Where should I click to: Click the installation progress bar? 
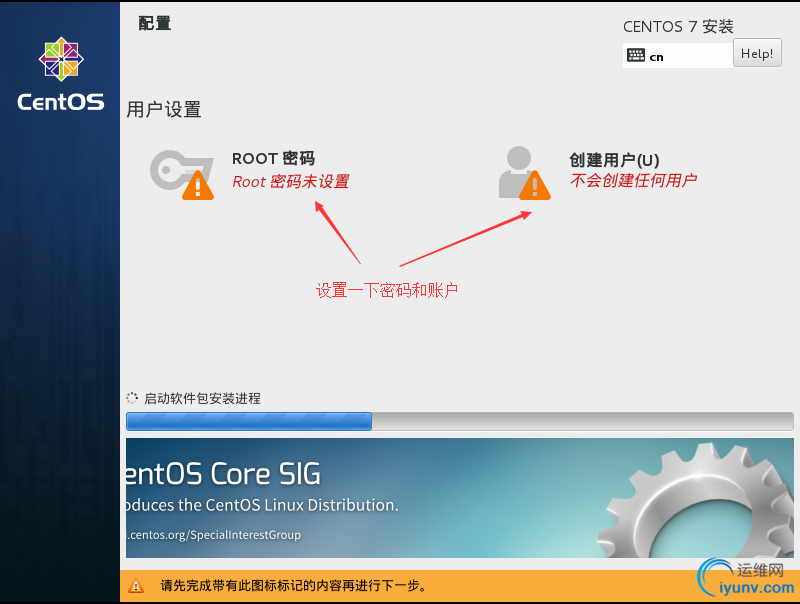click(460, 421)
